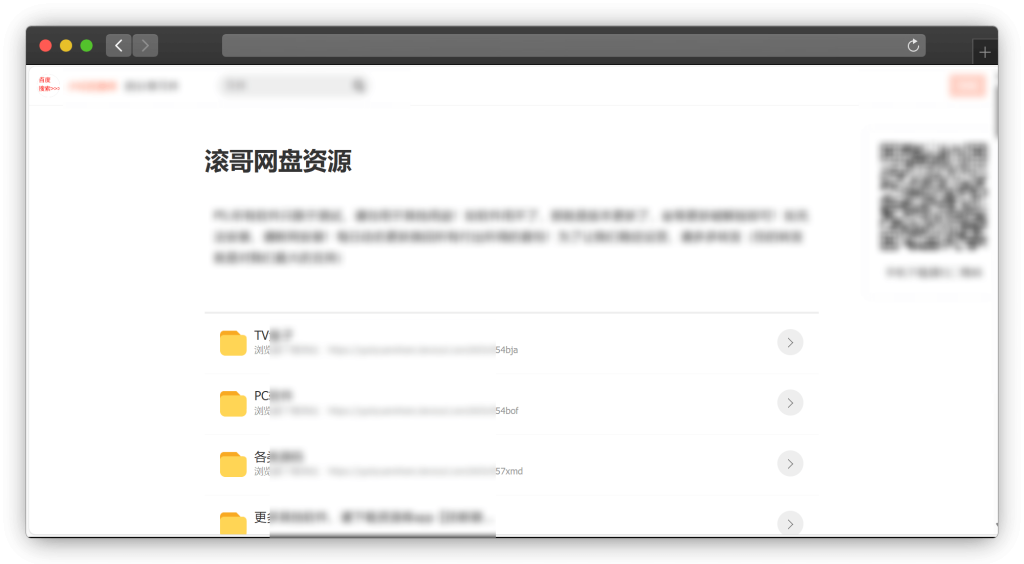The width and height of the screenshot is (1024, 564).
Task: Expand the TV folder row chevron
Action: pyautogui.click(x=790, y=343)
